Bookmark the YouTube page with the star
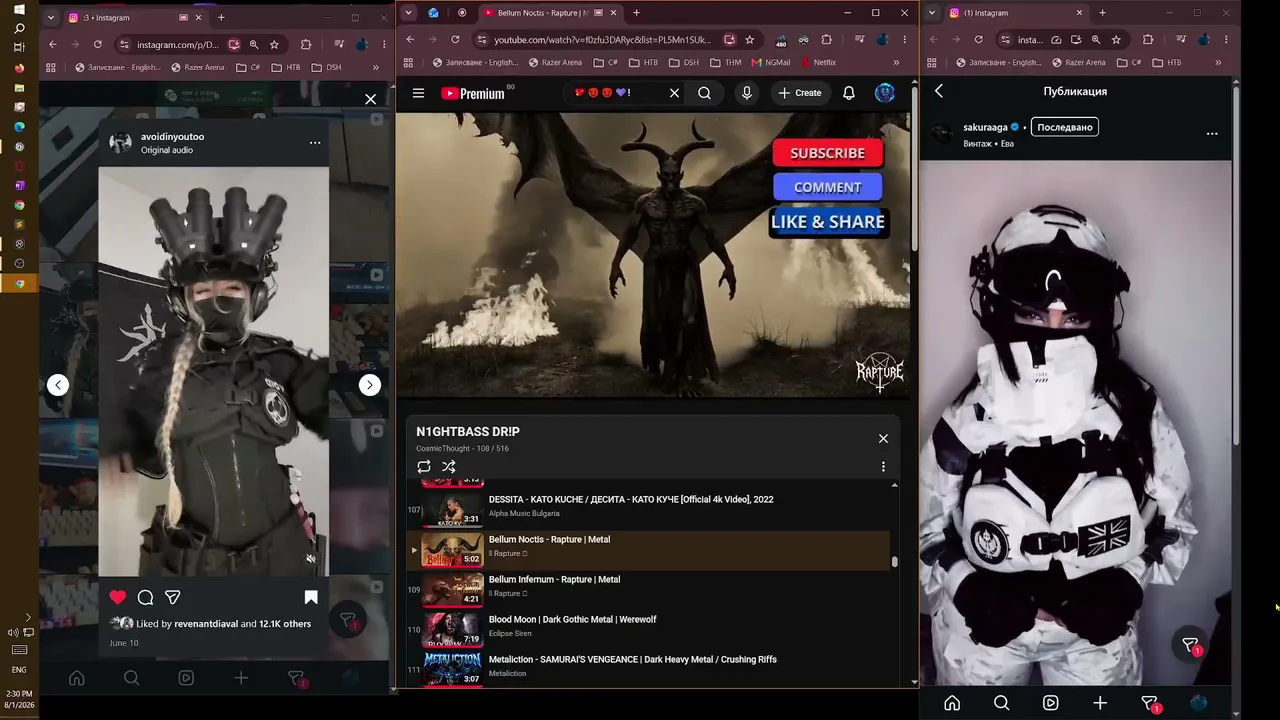The height and width of the screenshot is (720, 1280). [x=750, y=40]
